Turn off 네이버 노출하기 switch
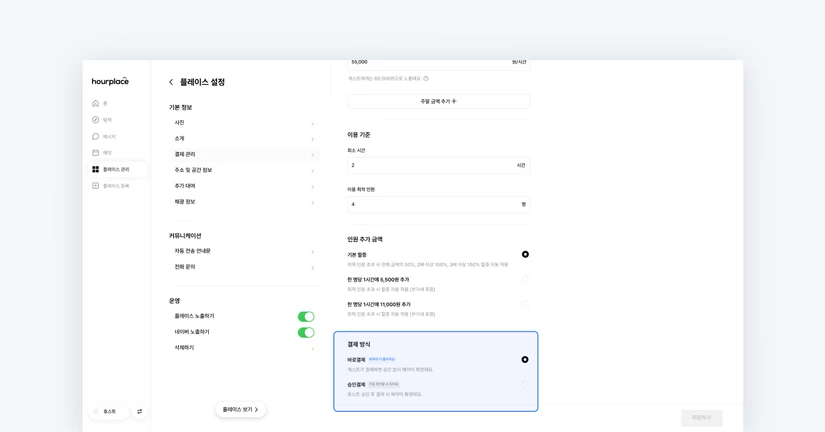The image size is (825, 432). pyautogui.click(x=306, y=332)
